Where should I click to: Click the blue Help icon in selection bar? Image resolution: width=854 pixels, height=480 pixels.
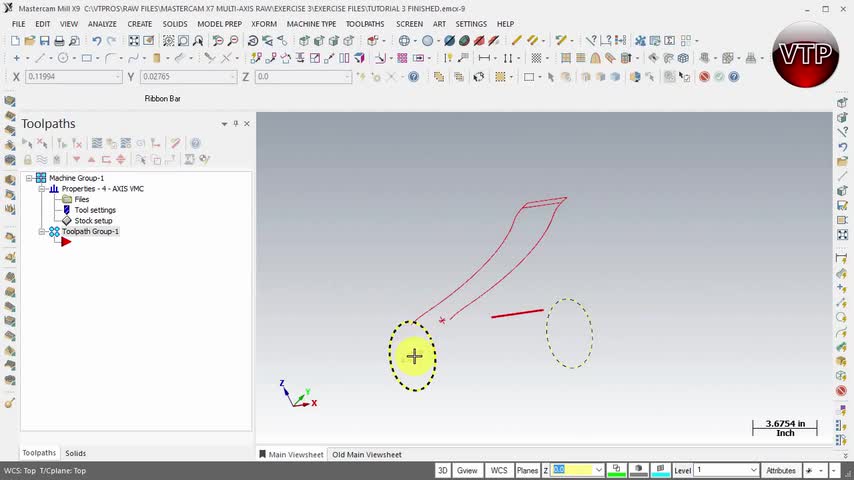(x=734, y=77)
